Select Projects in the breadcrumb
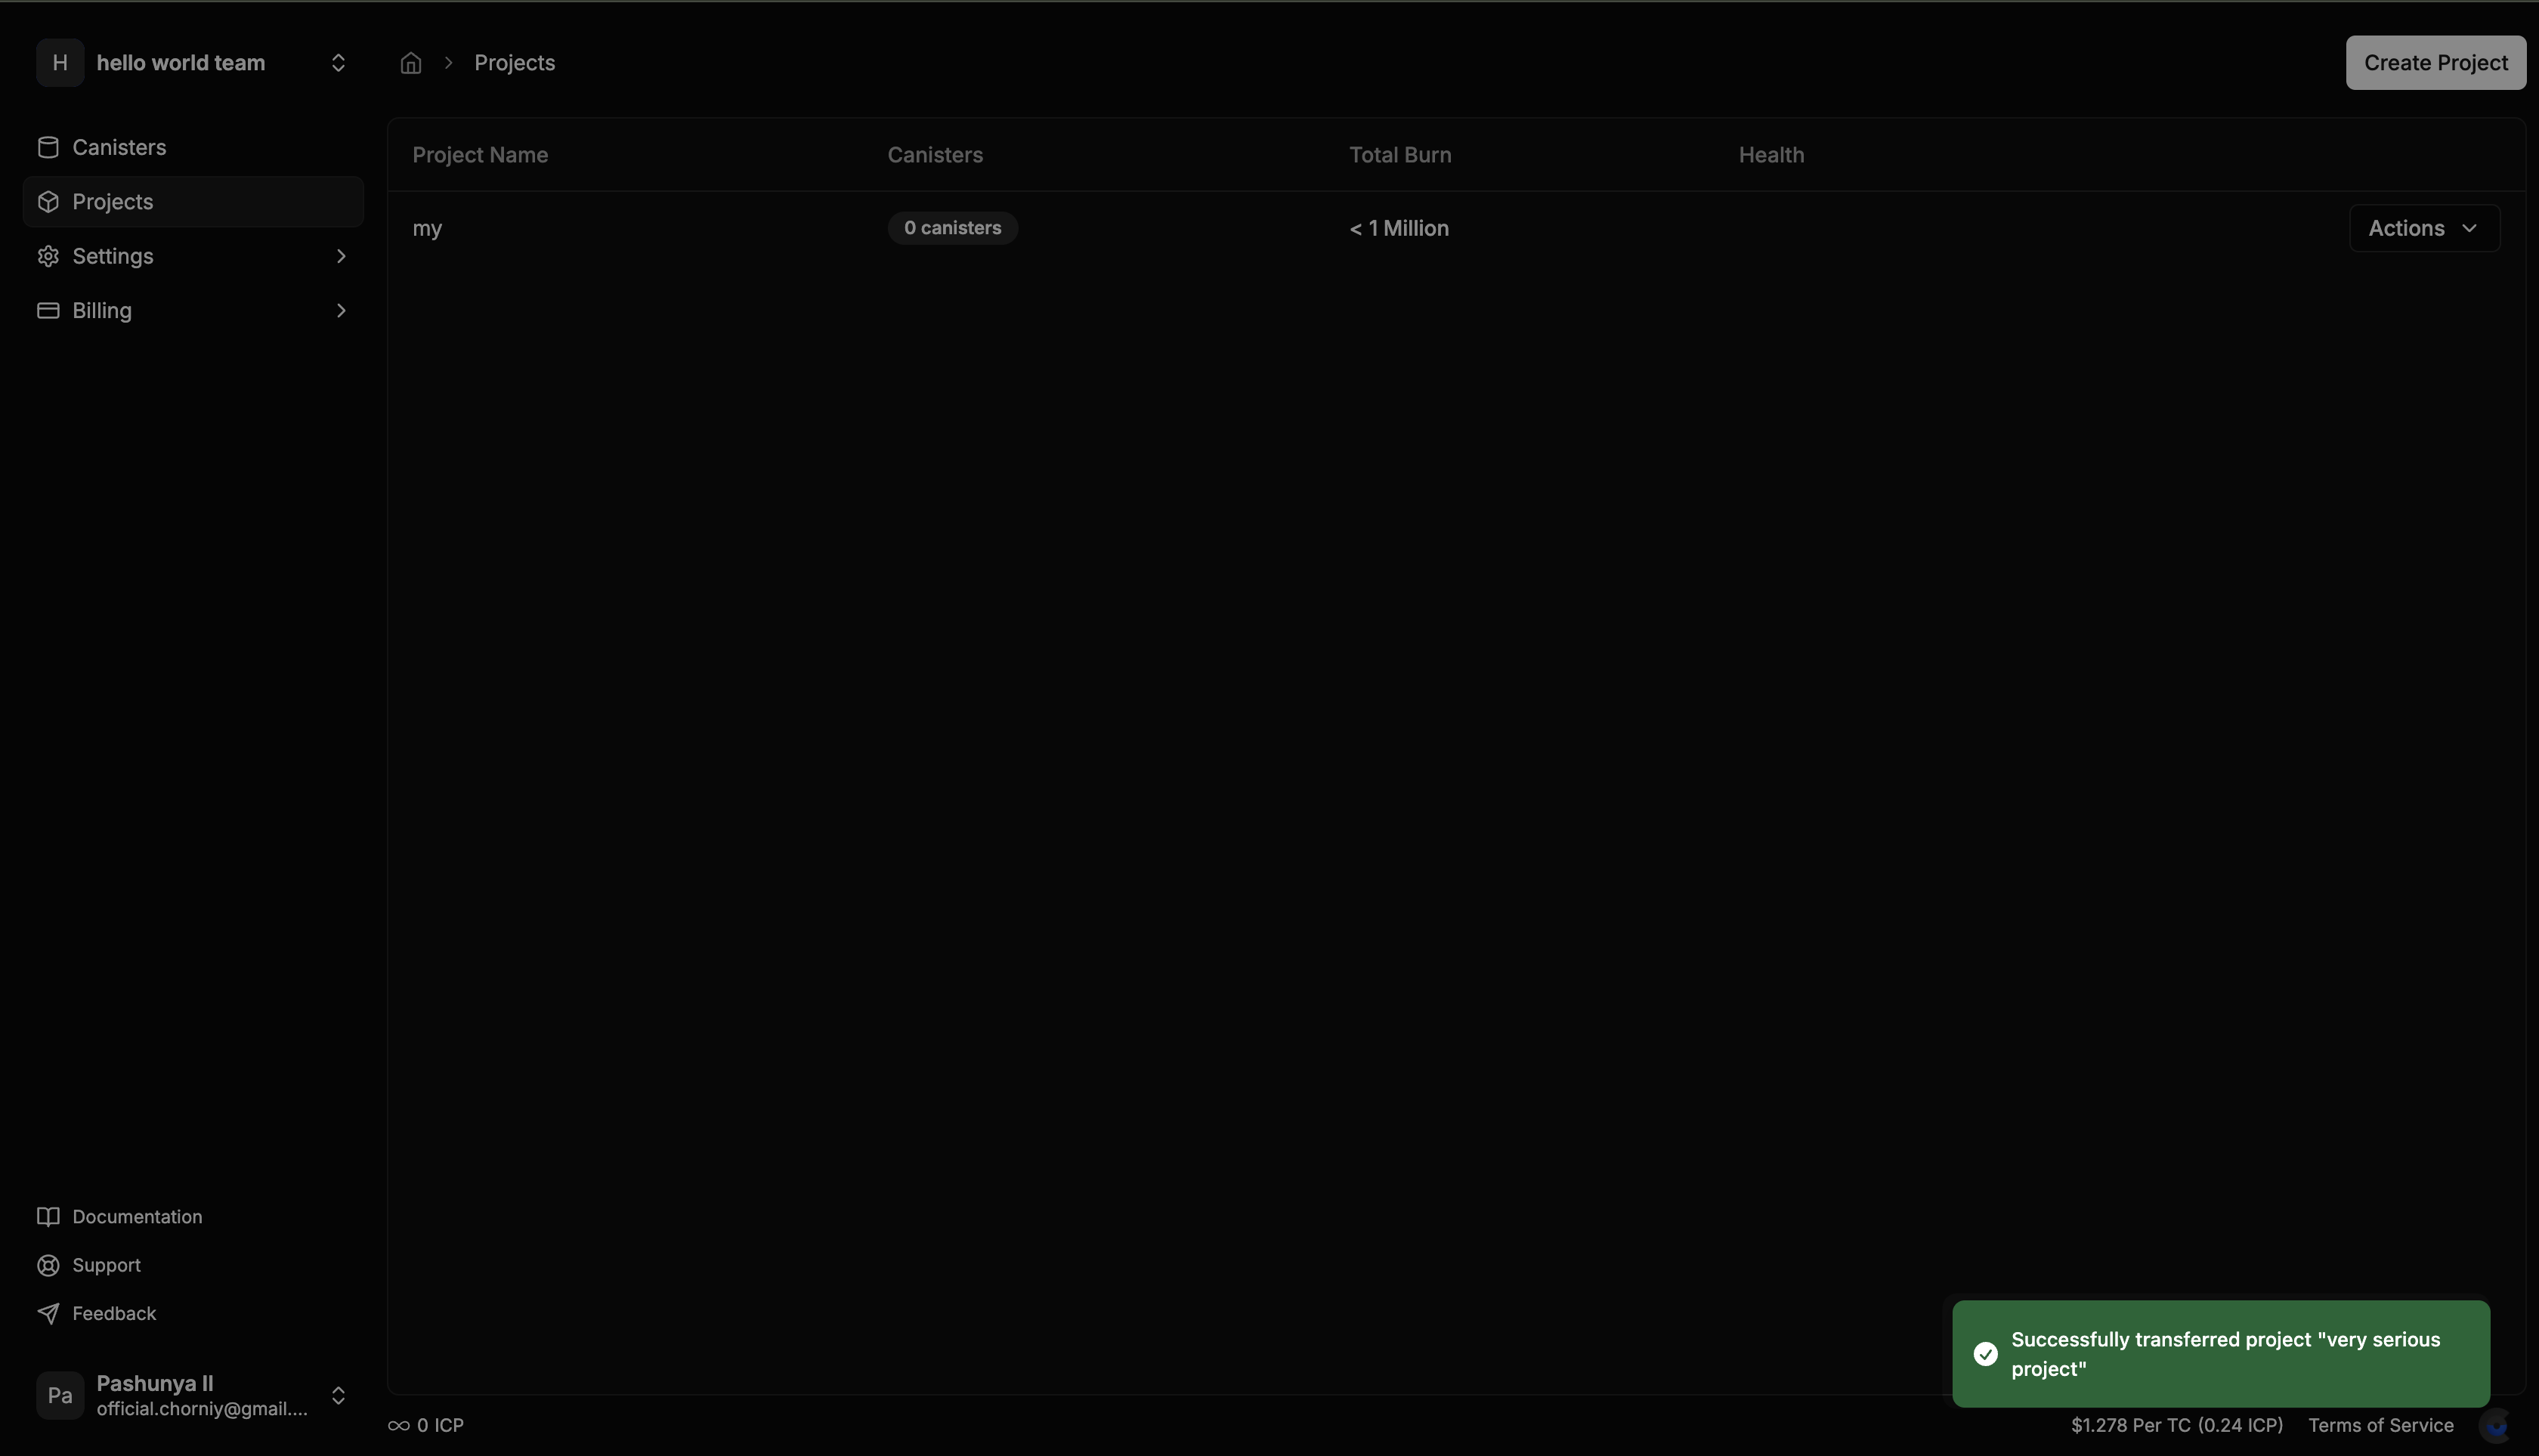 tap(514, 62)
